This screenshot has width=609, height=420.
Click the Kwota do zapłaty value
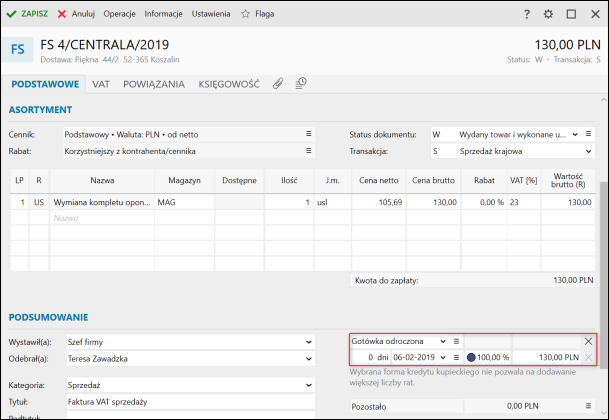(573, 280)
